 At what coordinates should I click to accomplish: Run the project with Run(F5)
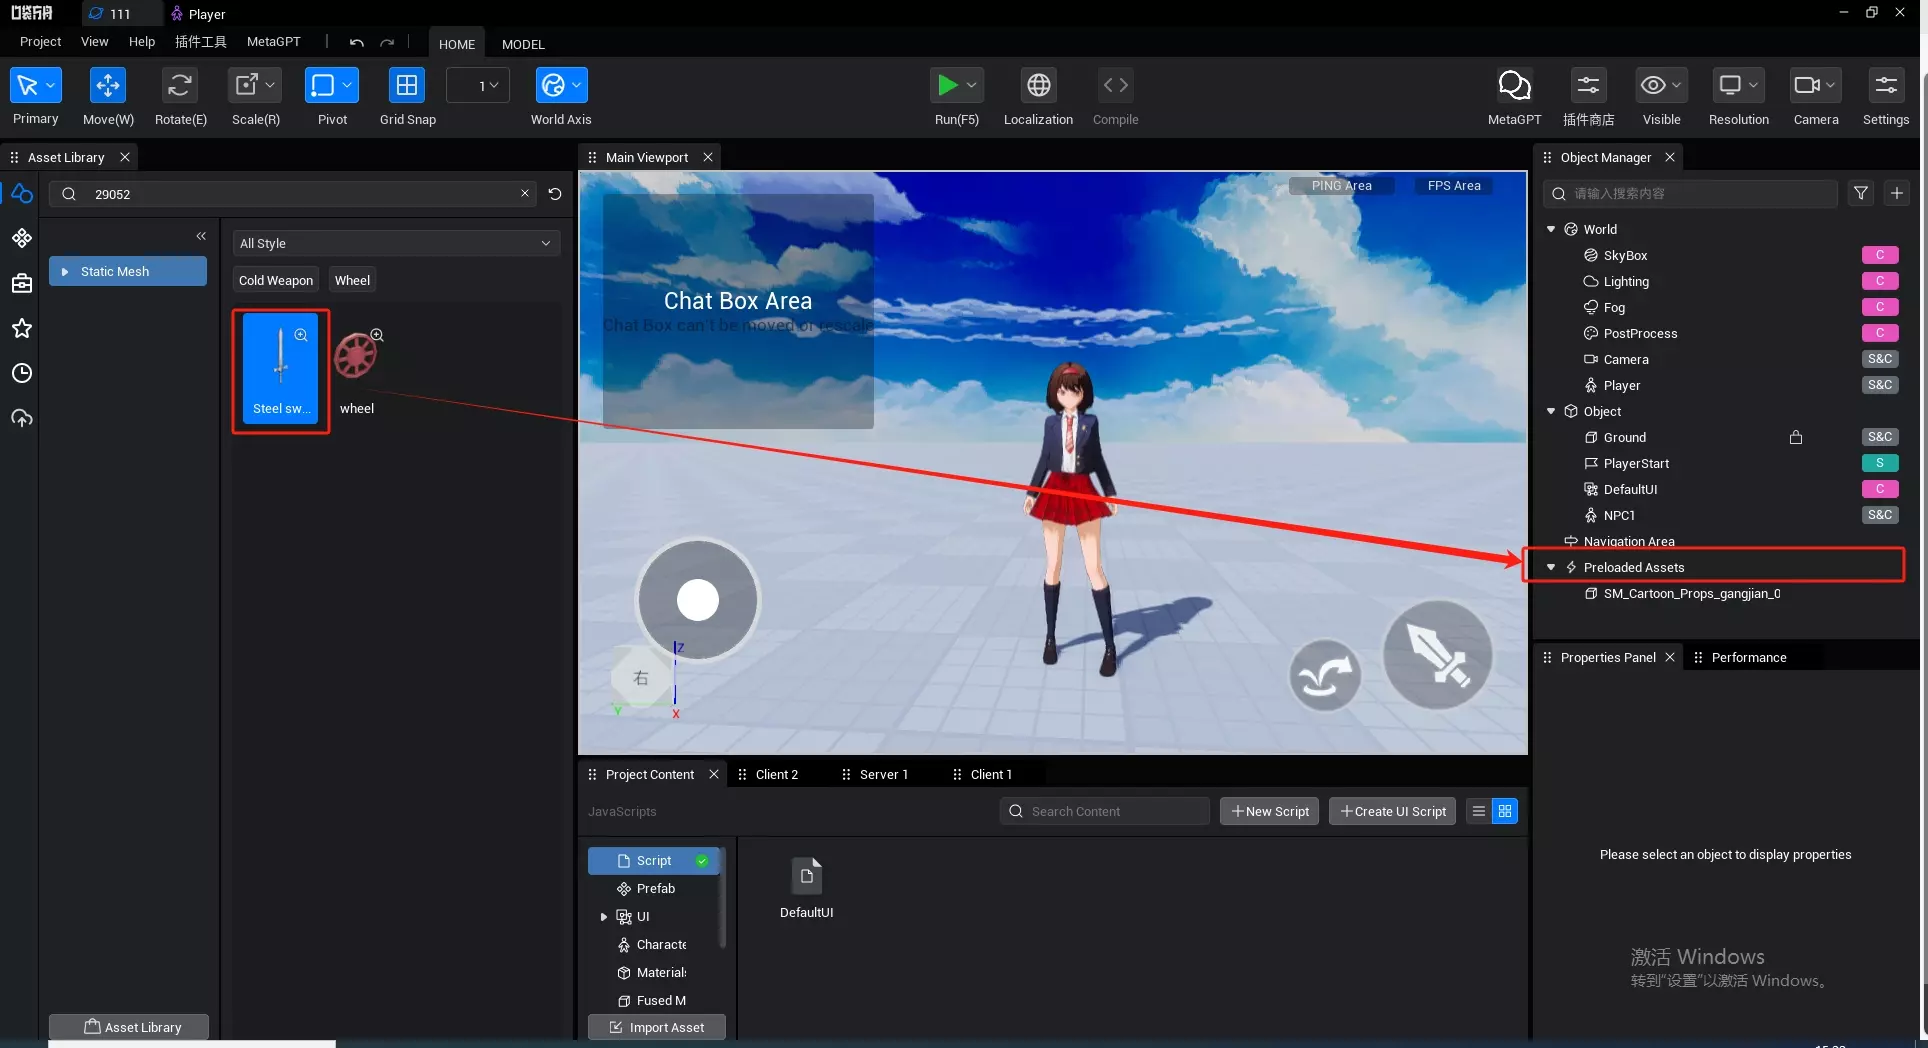[947, 85]
